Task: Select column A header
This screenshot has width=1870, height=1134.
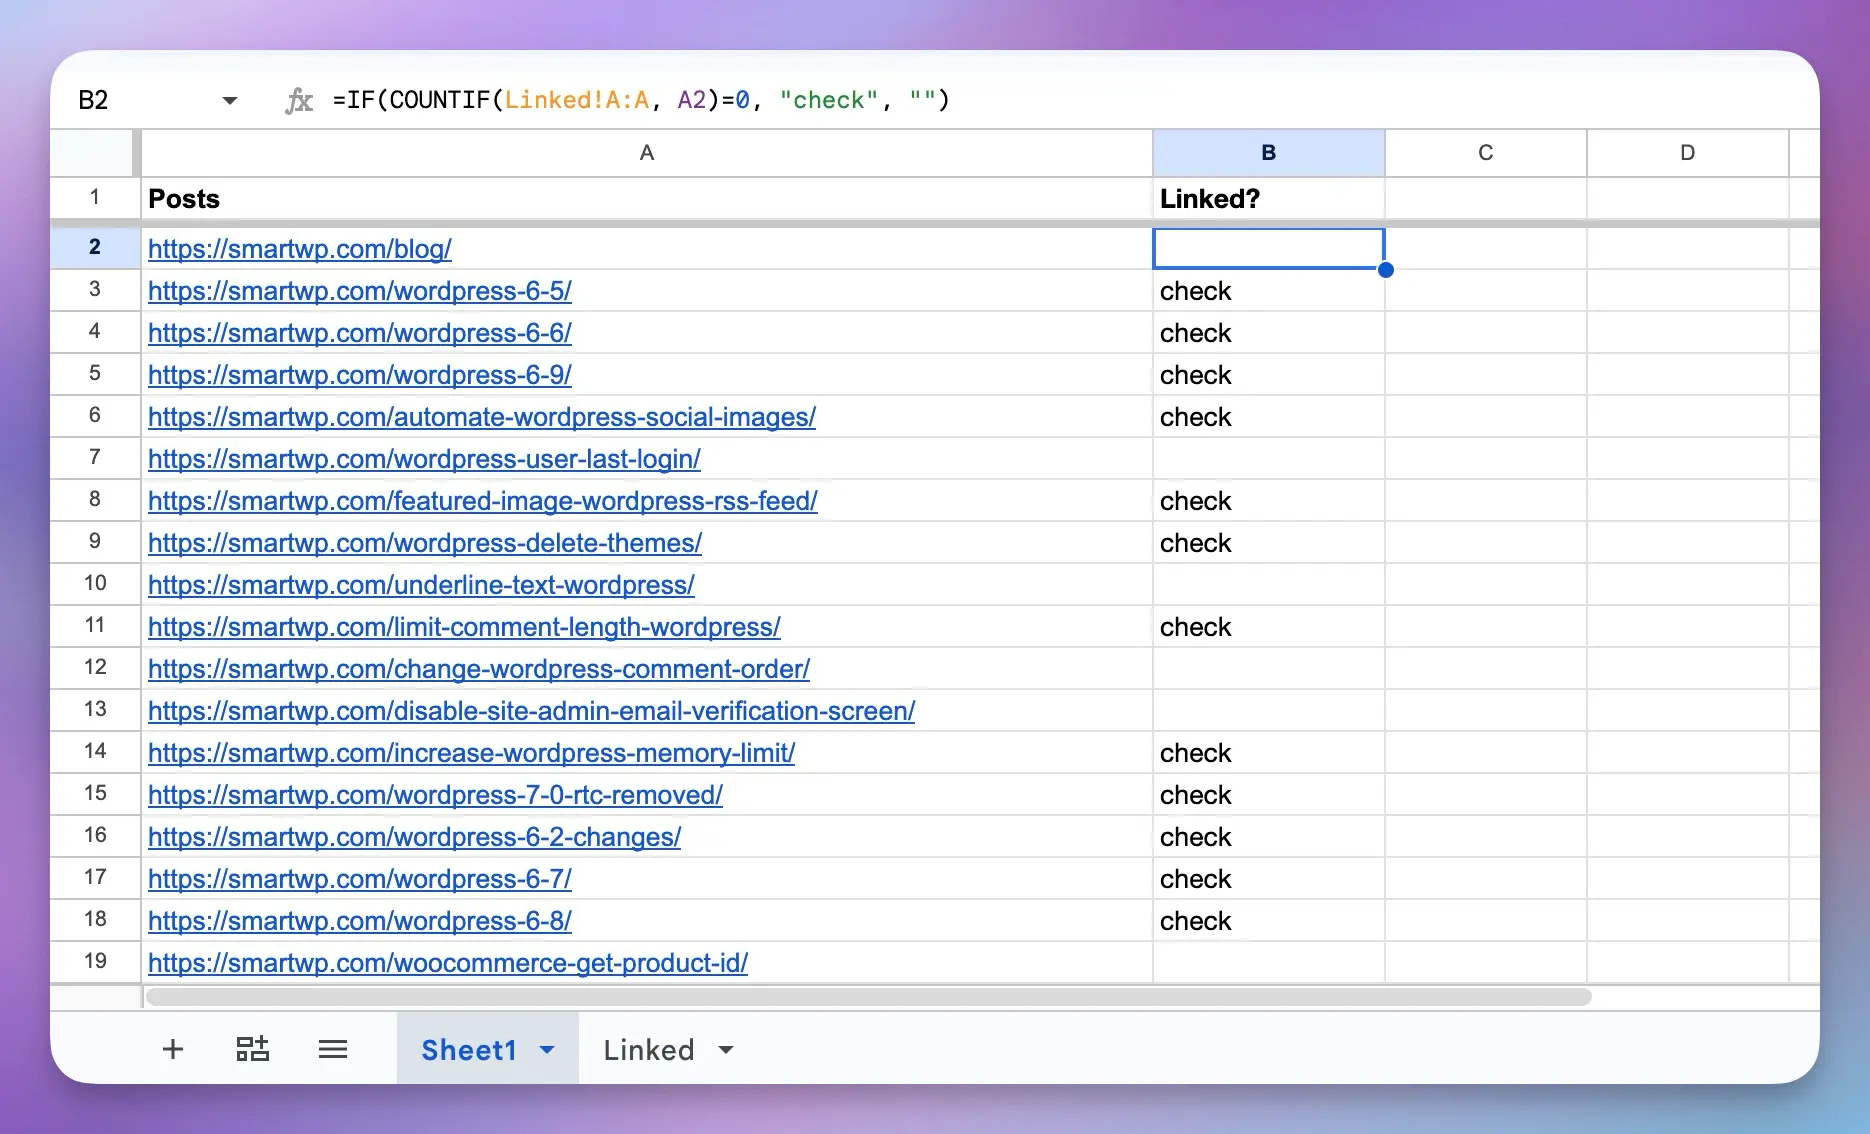Action: 647,153
